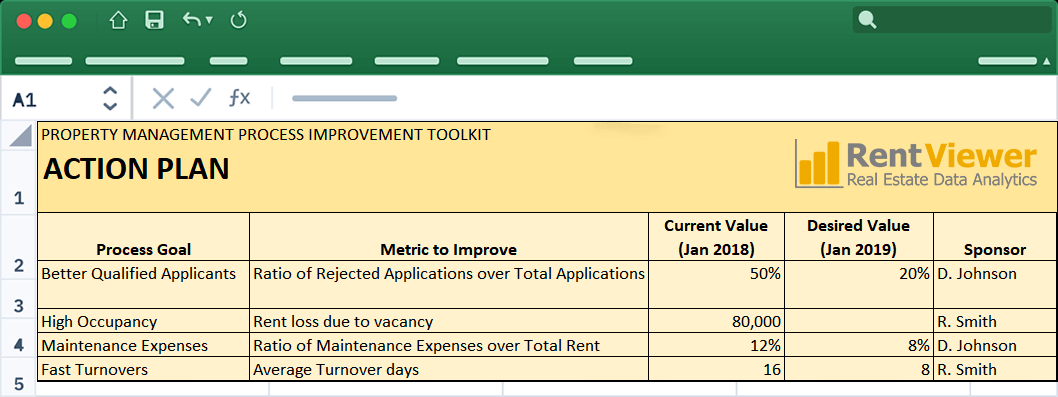Click the RentViewer logo image
The height and width of the screenshot is (397, 1058).
click(x=916, y=163)
